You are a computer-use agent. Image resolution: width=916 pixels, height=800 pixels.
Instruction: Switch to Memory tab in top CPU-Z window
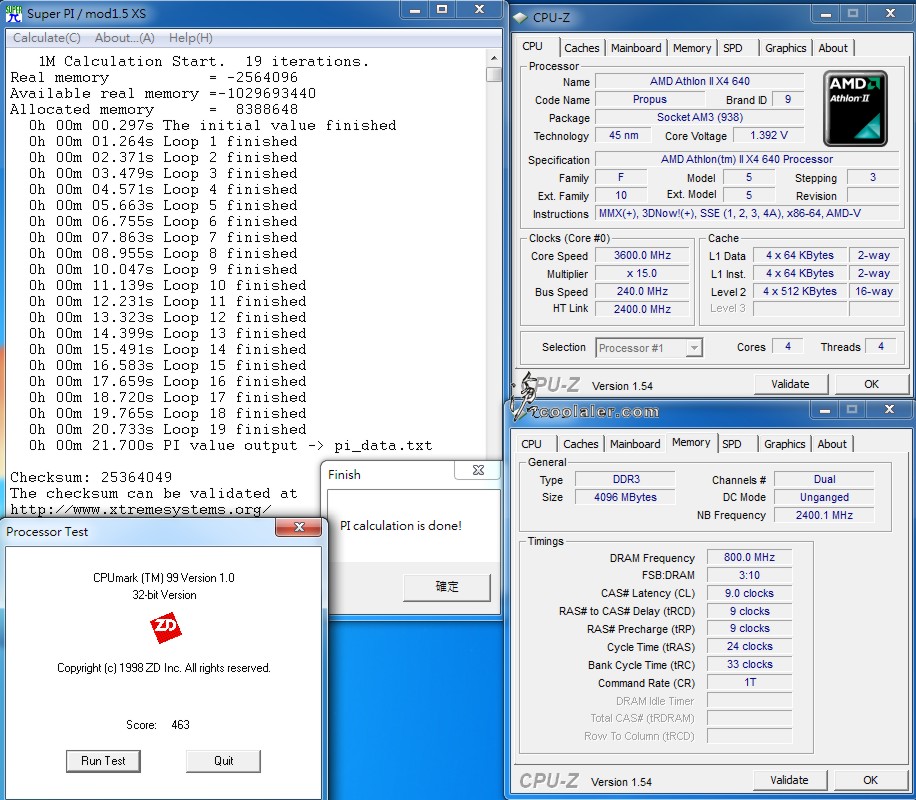pyautogui.click(x=692, y=48)
